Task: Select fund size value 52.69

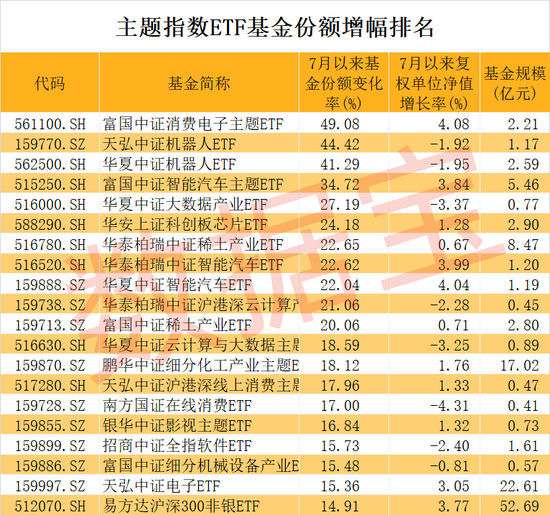Action: (519, 506)
